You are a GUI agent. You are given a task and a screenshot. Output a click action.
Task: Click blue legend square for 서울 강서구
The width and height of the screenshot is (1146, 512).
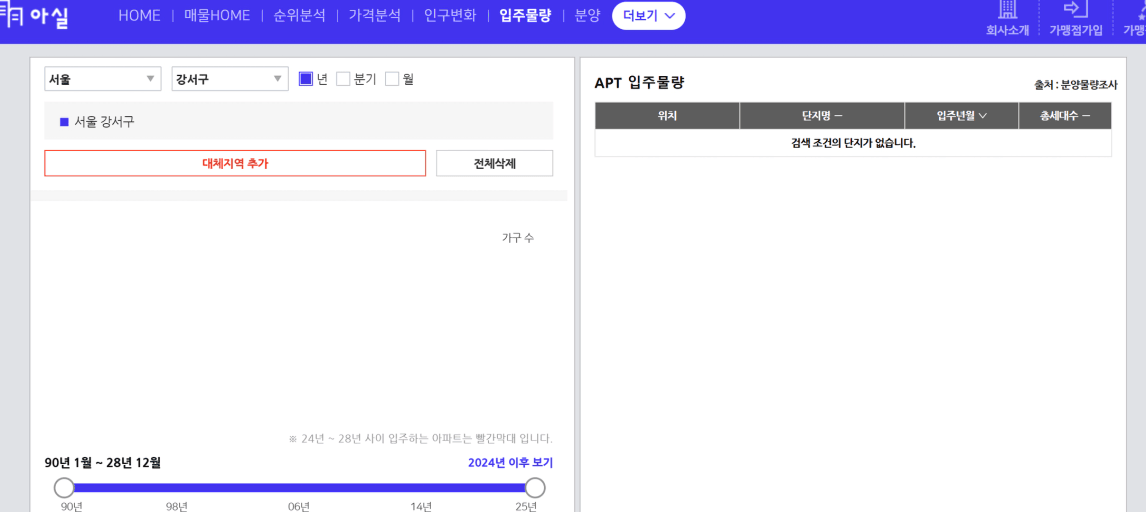[64, 122]
